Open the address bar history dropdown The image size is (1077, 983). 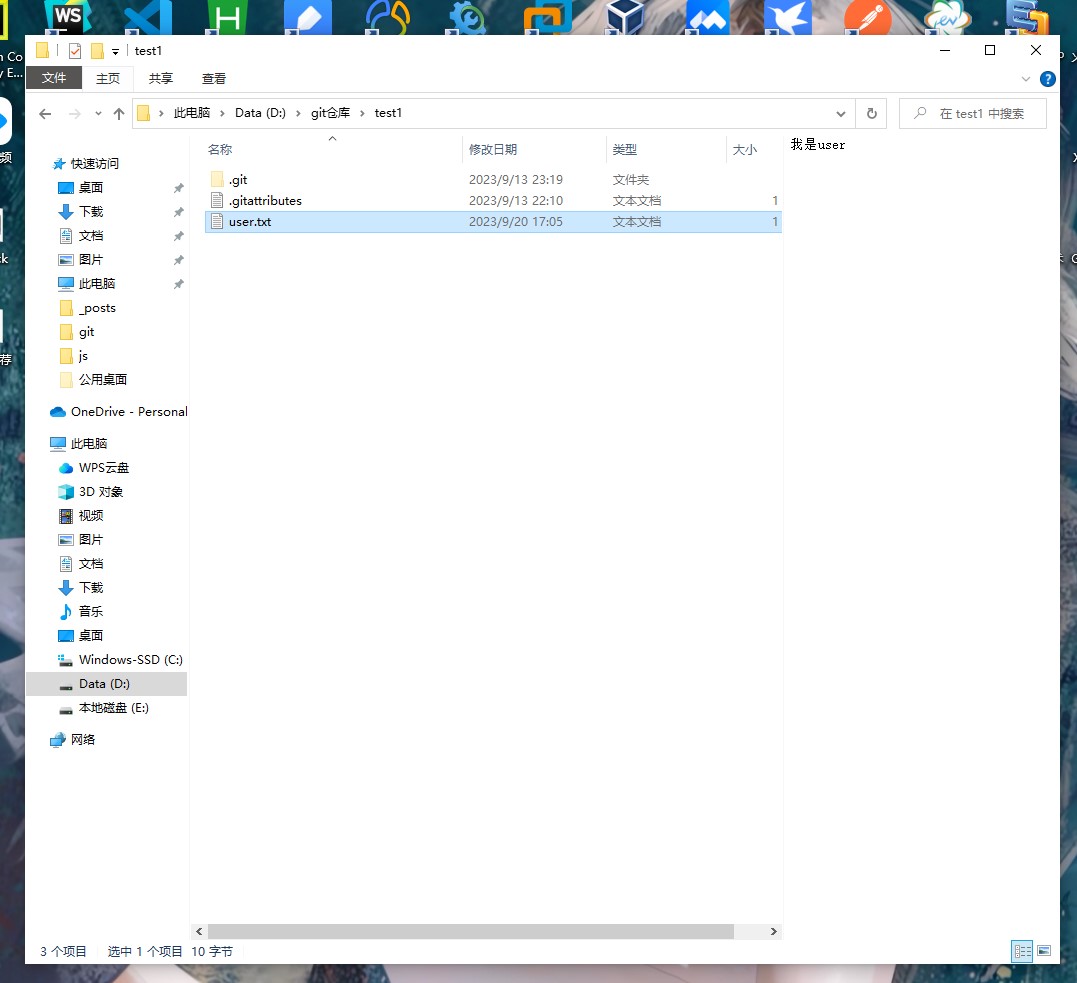[x=841, y=114]
